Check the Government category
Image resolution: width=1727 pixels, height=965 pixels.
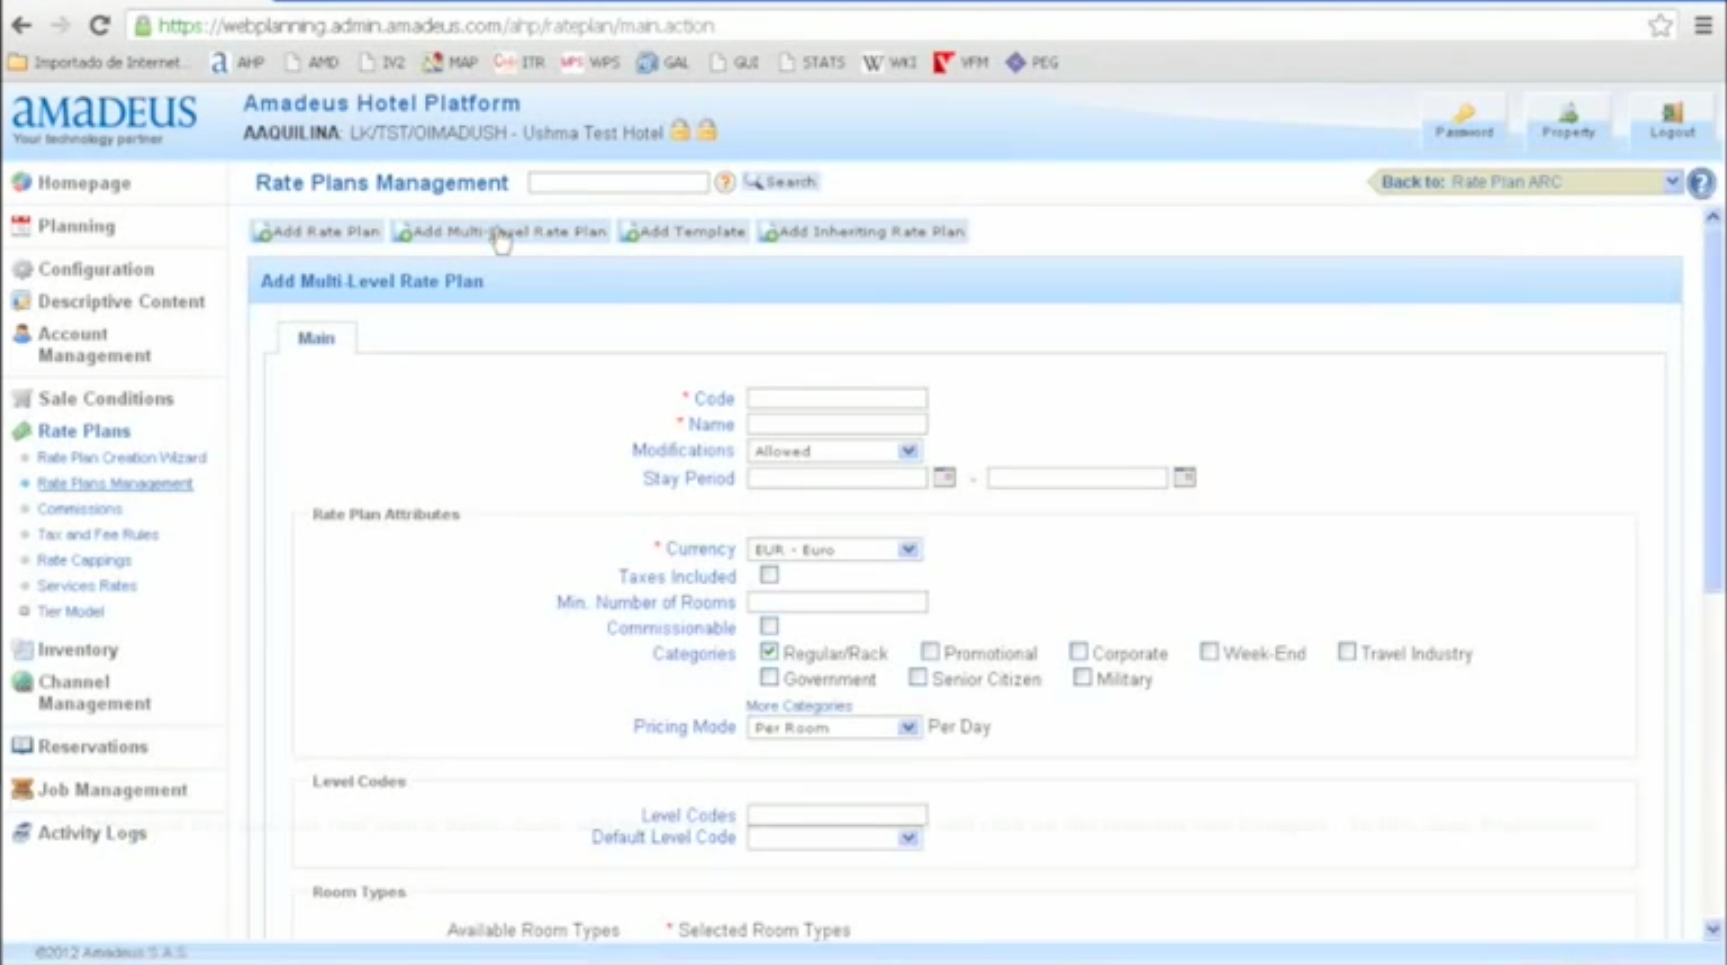(769, 677)
